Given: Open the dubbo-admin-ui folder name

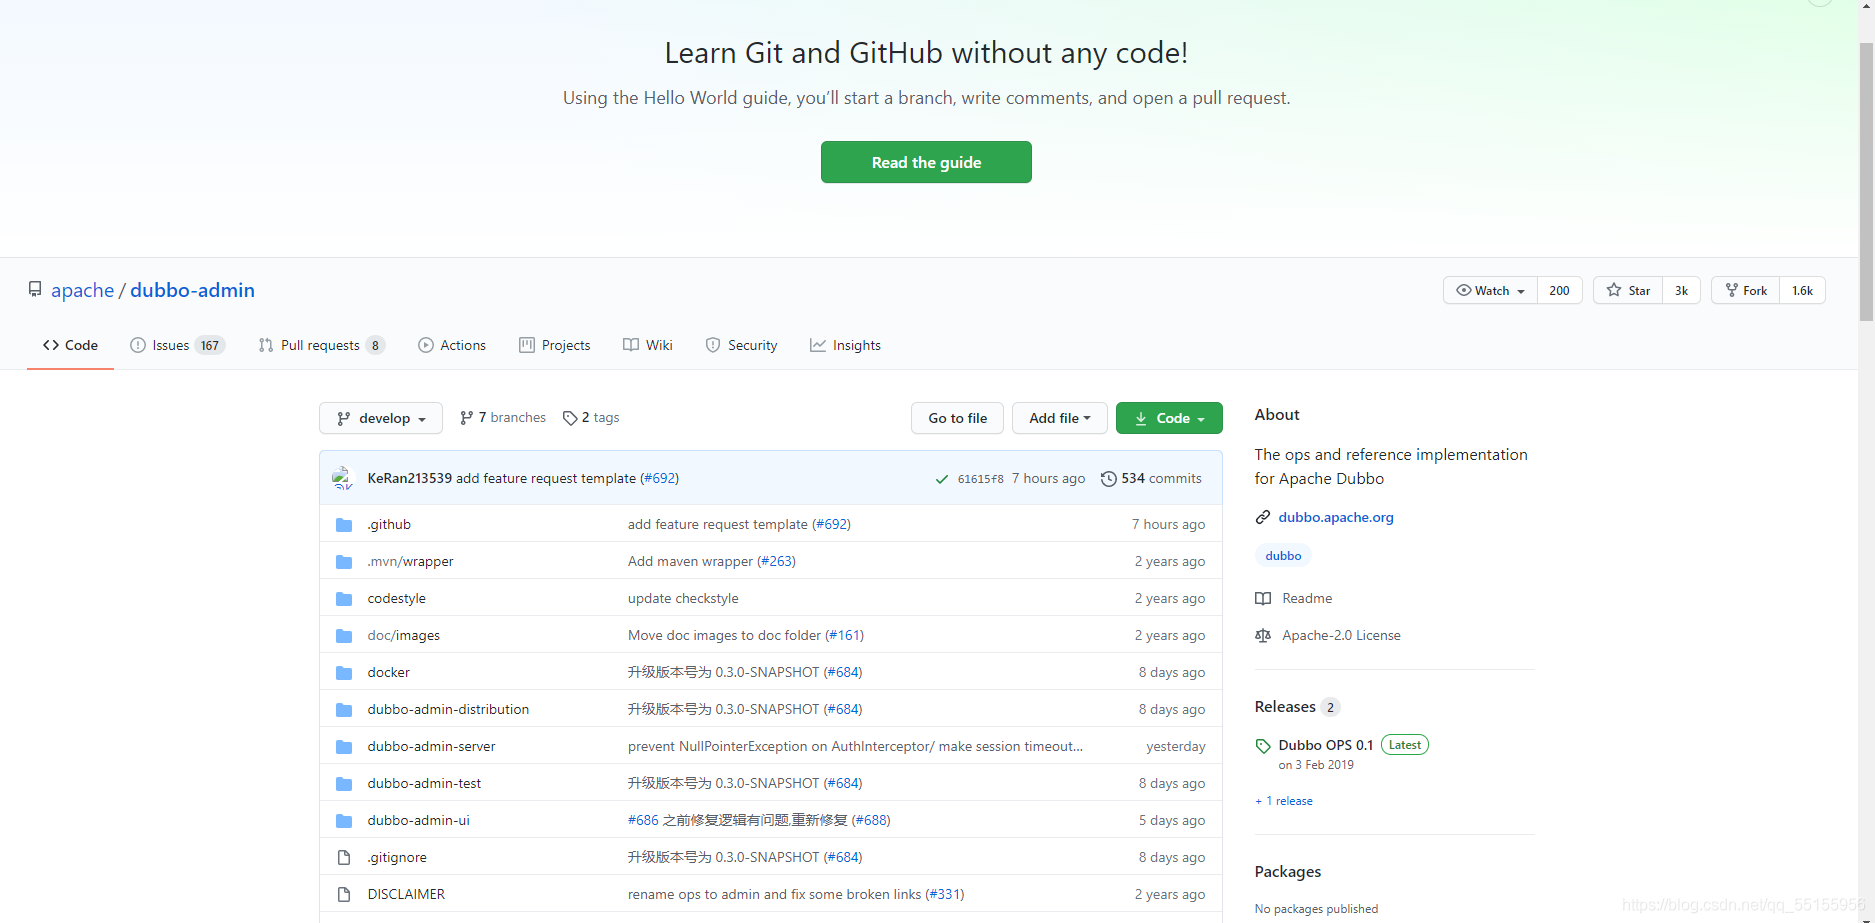Looking at the screenshot, I should click(x=418, y=820).
